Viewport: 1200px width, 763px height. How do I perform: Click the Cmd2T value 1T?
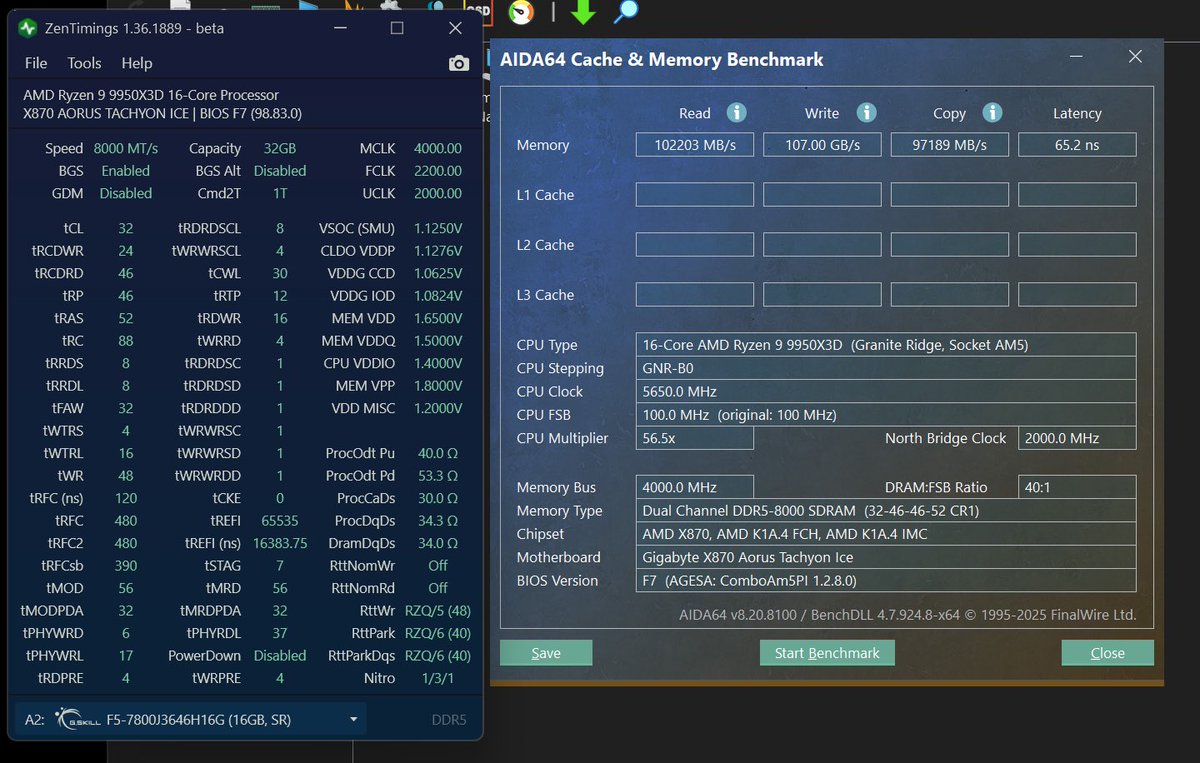point(280,193)
